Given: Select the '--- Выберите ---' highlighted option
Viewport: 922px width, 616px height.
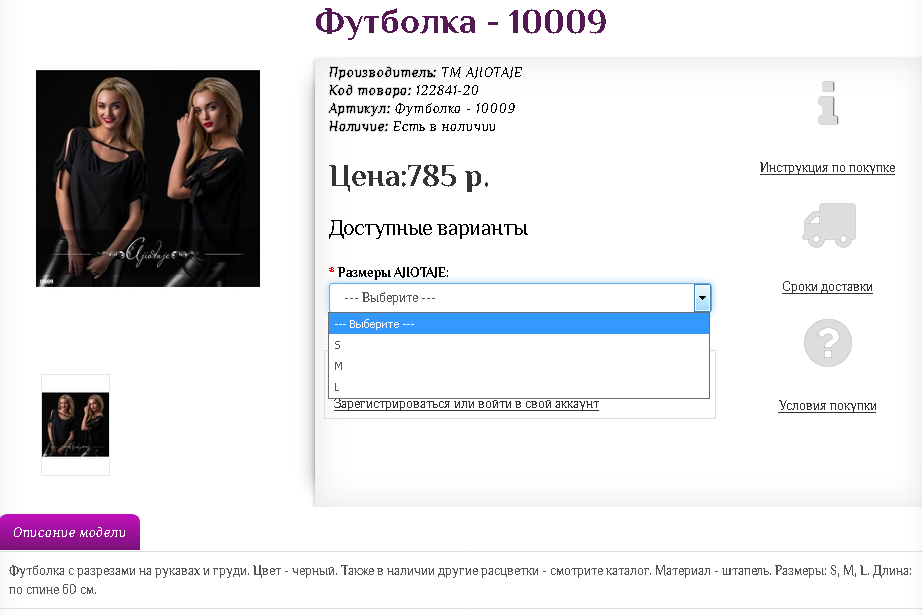Looking at the screenshot, I should pos(519,324).
